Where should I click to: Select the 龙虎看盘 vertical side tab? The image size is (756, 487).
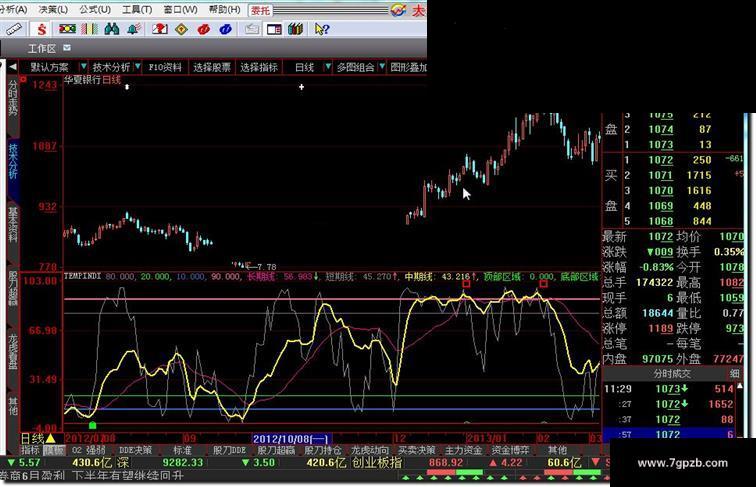[13, 352]
